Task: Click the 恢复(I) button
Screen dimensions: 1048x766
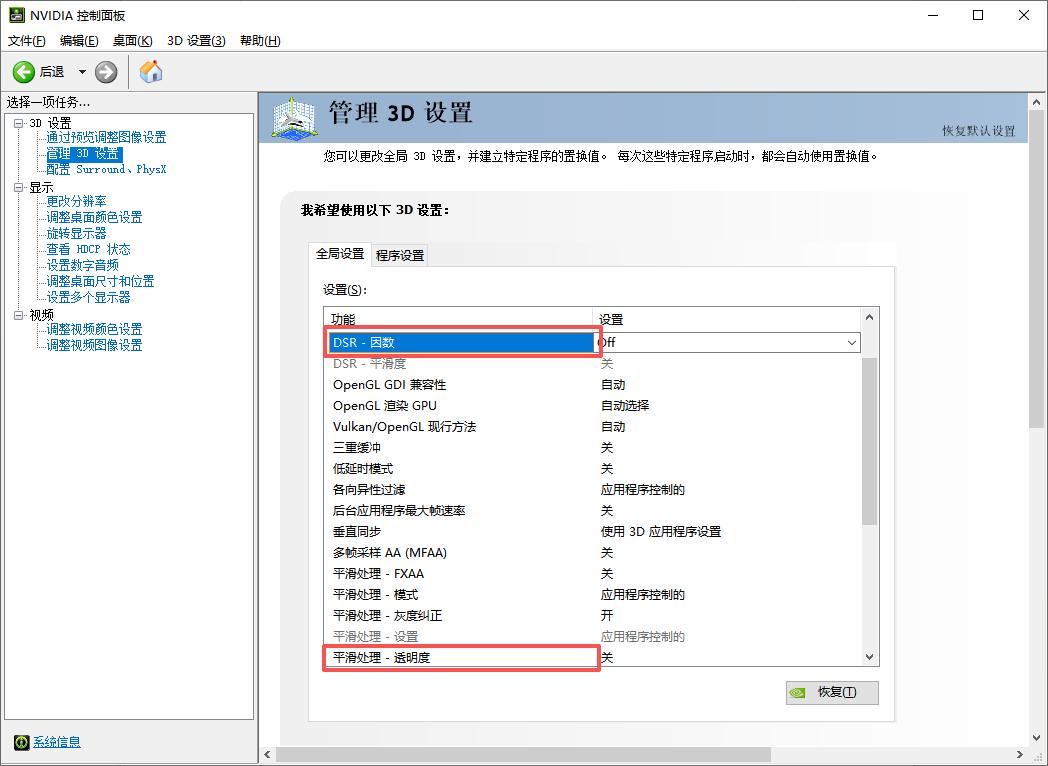Action: (x=832, y=692)
